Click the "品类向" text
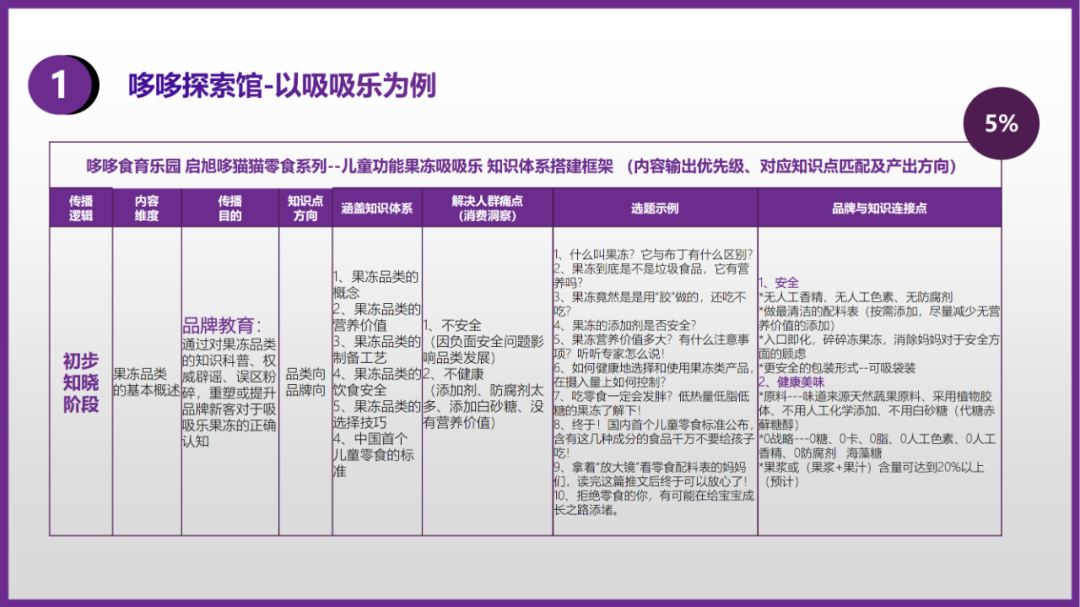This screenshot has height=607, width=1080. click(x=305, y=374)
